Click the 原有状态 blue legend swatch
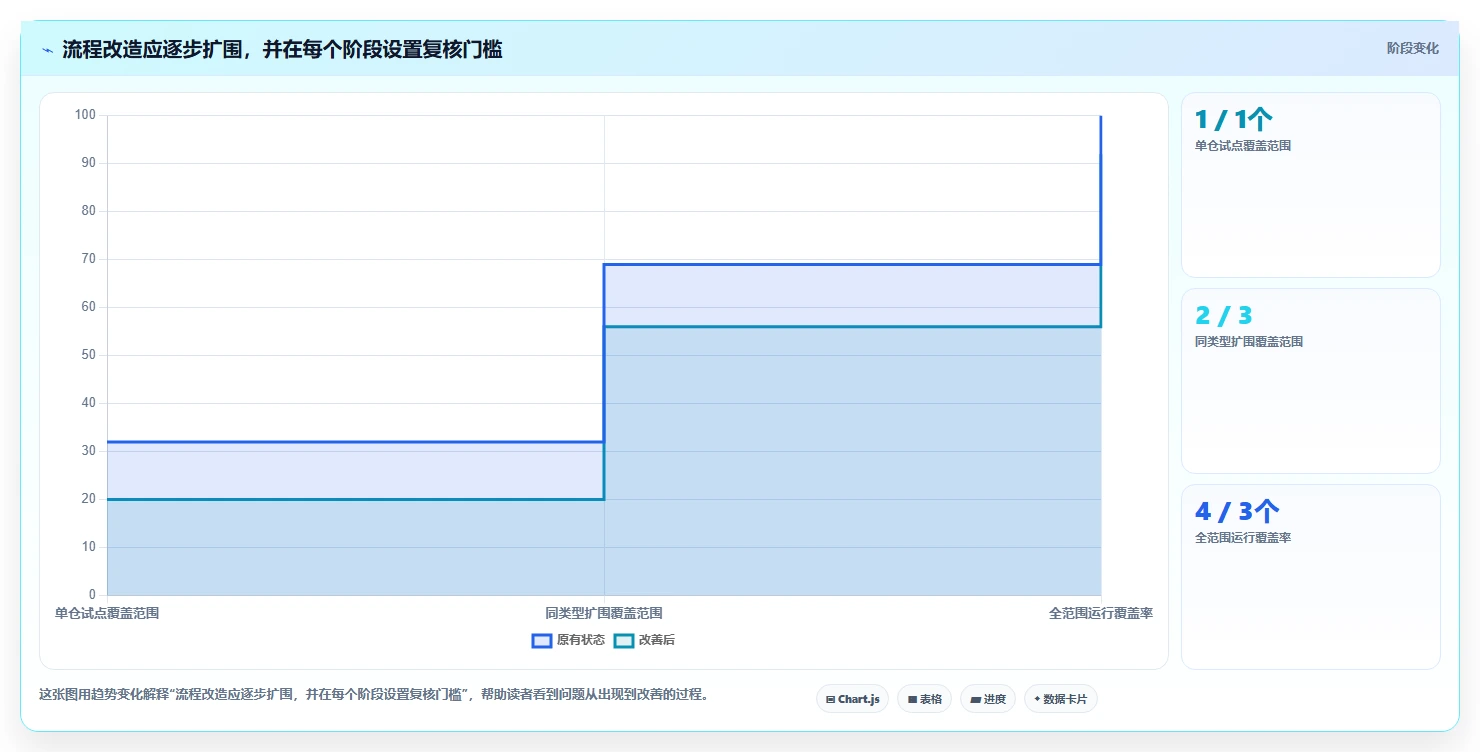The height and width of the screenshot is (752, 1480). [x=542, y=640]
